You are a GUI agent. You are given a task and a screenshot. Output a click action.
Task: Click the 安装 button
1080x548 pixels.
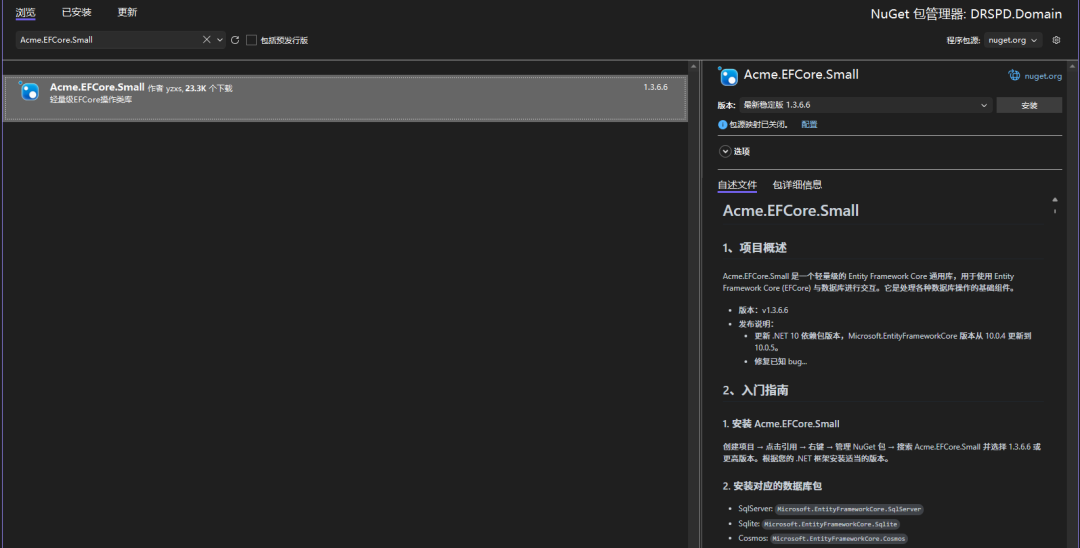click(1029, 105)
